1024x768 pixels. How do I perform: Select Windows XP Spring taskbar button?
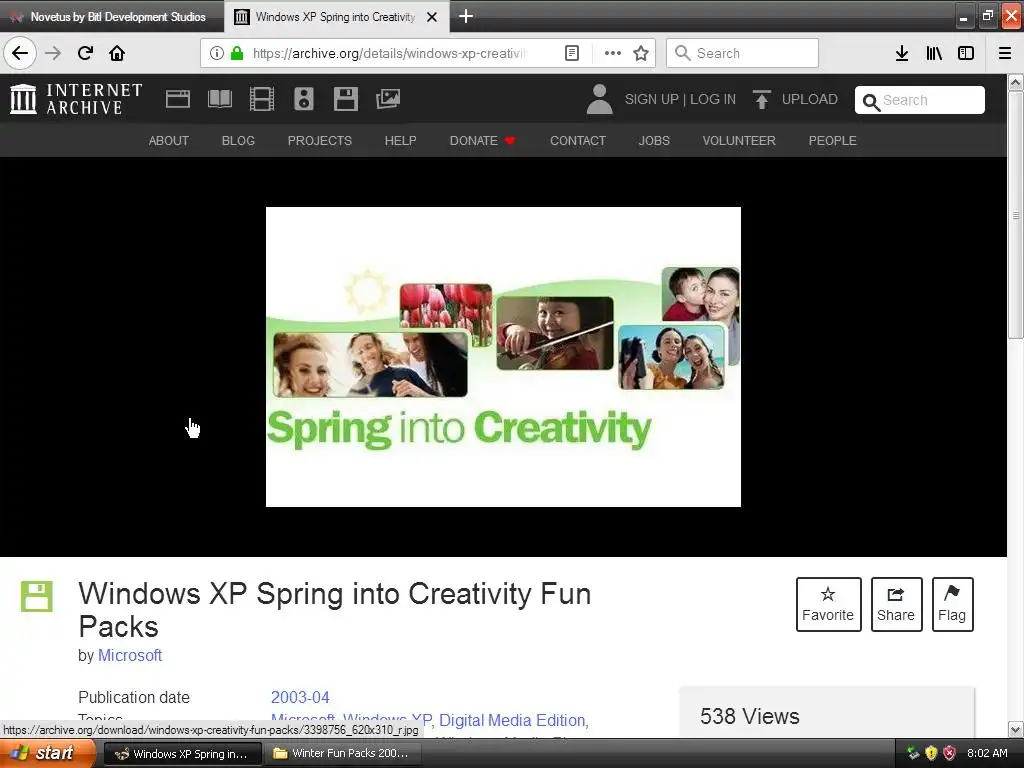pos(183,753)
